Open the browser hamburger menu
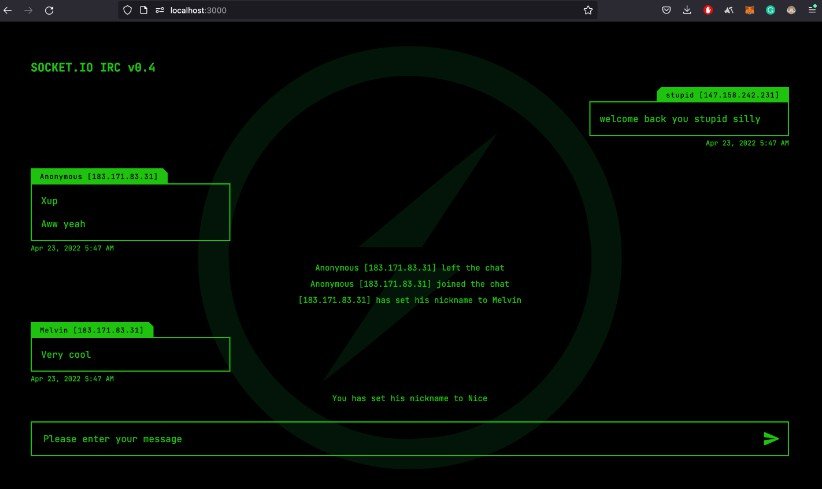 tap(812, 10)
